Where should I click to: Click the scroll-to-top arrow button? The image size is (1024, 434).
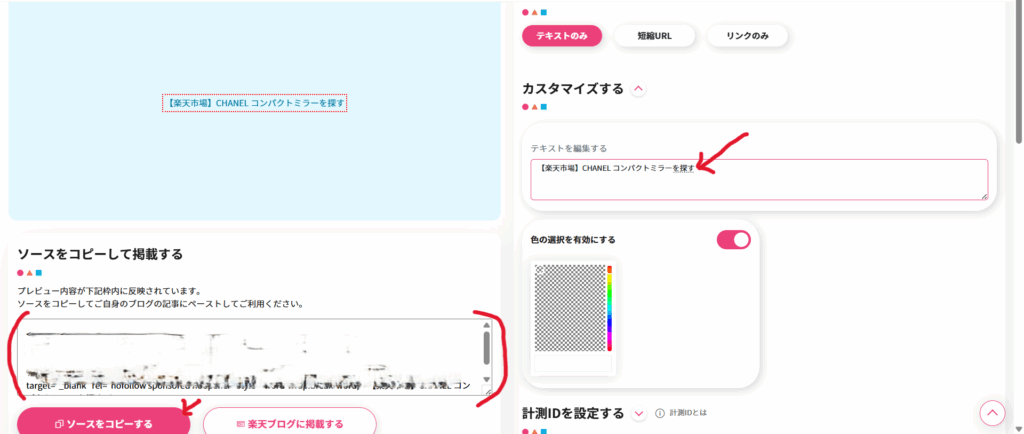click(x=991, y=413)
